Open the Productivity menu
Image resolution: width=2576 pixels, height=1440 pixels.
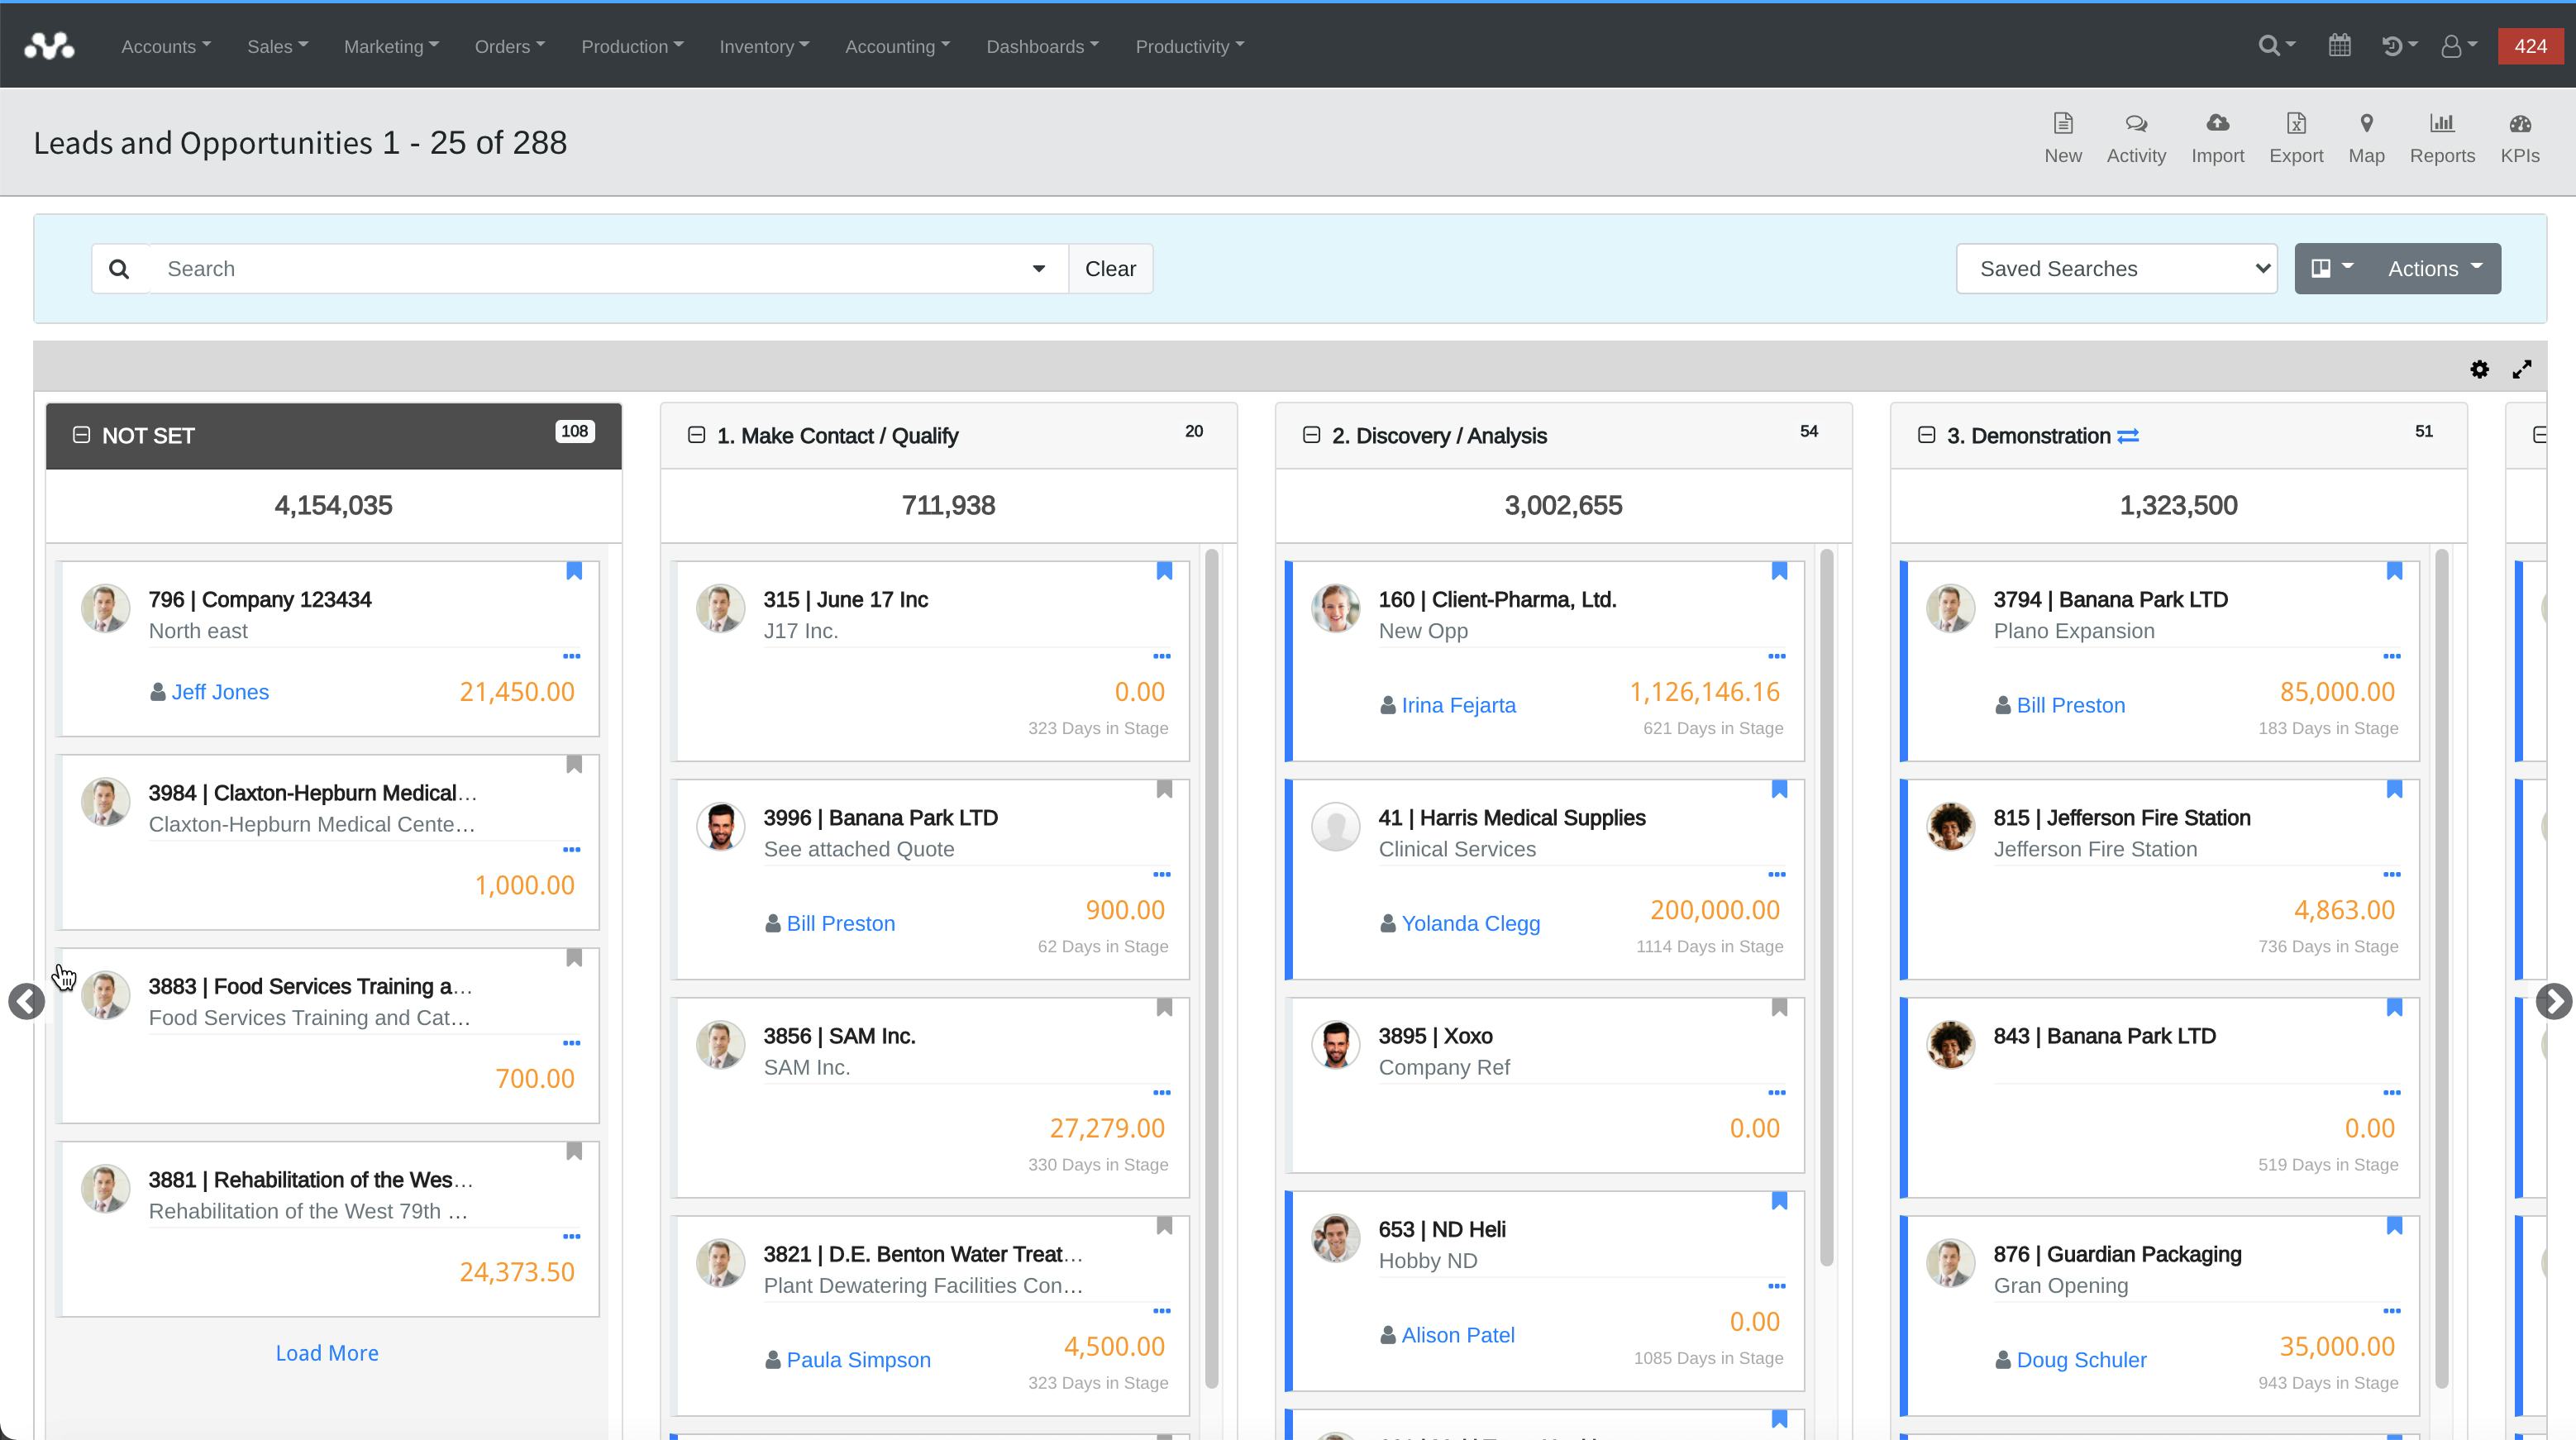coord(1188,46)
